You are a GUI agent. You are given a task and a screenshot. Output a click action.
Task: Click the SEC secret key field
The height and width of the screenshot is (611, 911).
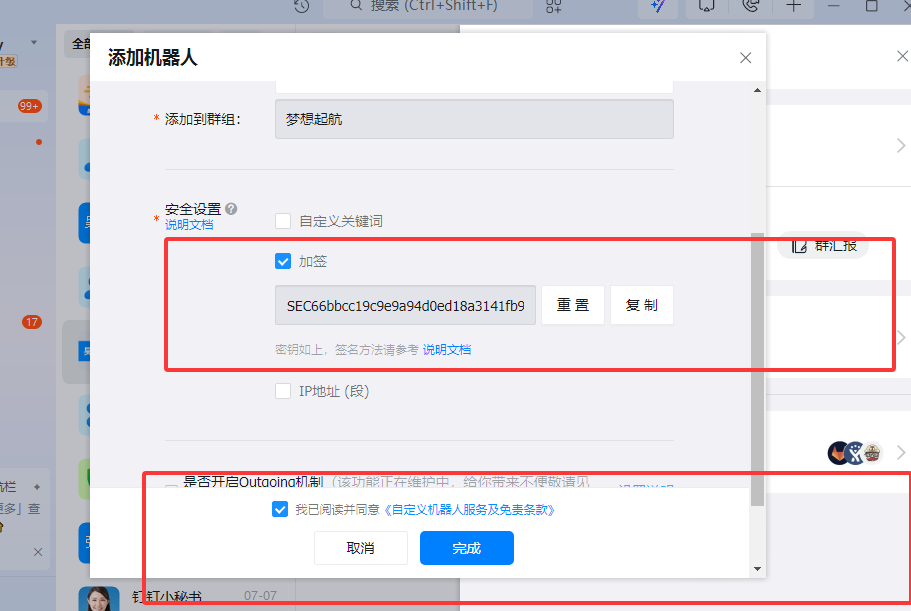coord(406,305)
